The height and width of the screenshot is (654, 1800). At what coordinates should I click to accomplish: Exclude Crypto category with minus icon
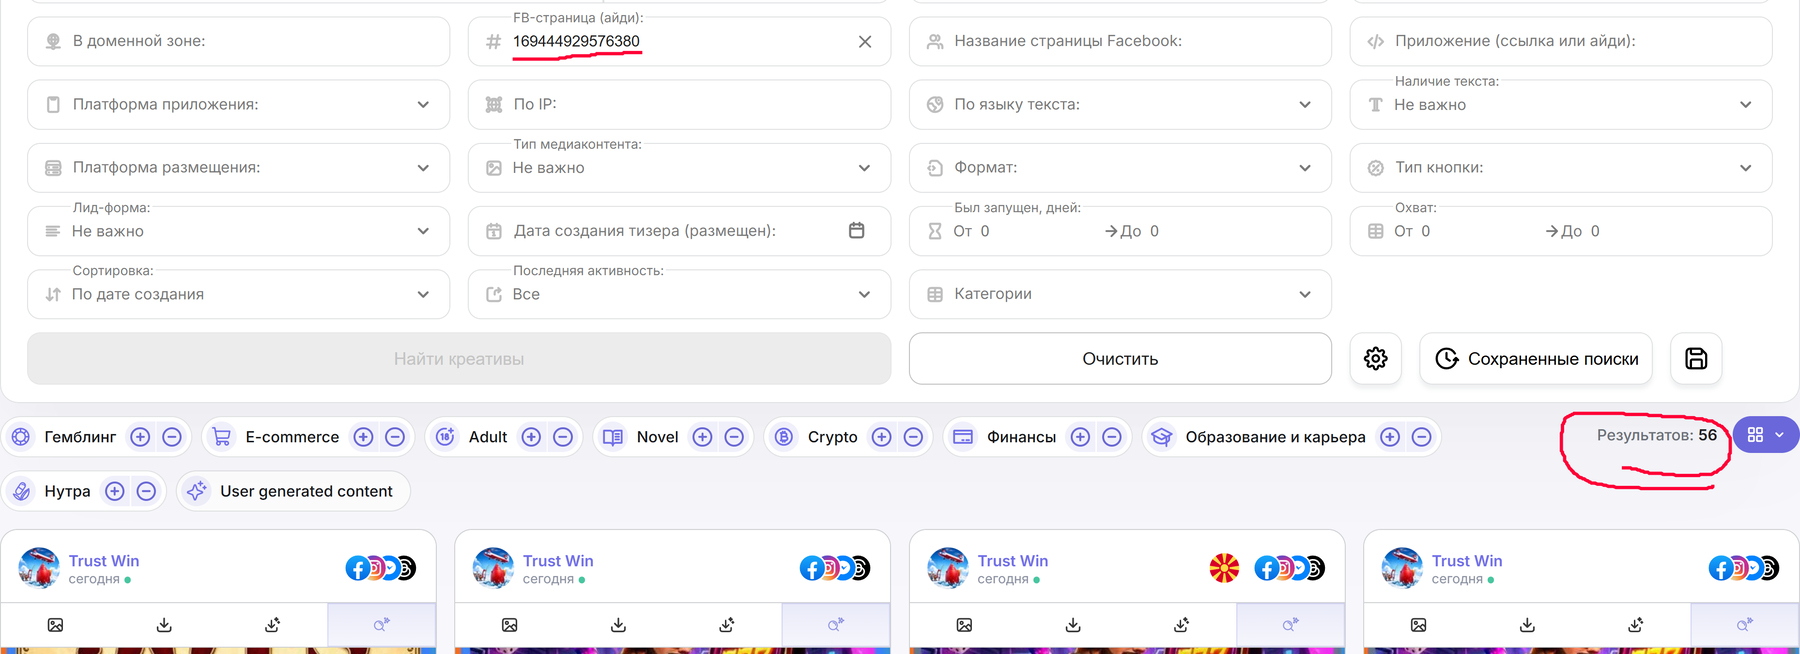coord(913,437)
